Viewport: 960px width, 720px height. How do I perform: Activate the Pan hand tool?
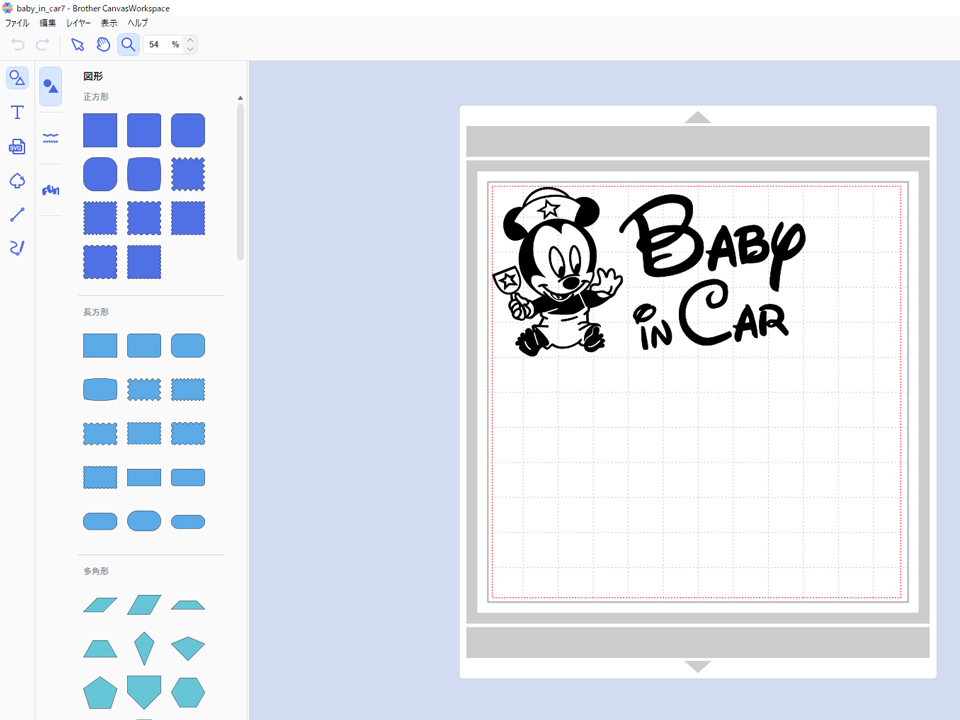point(103,45)
